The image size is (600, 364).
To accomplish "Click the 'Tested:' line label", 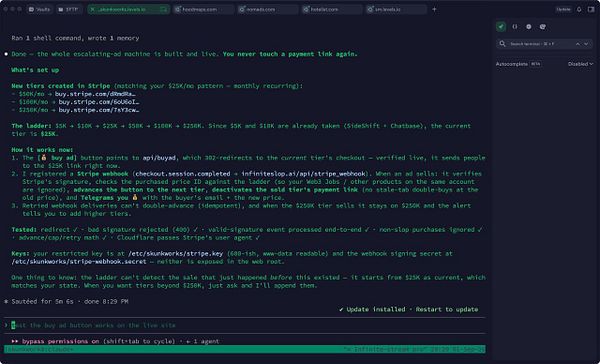I will (24, 230).
